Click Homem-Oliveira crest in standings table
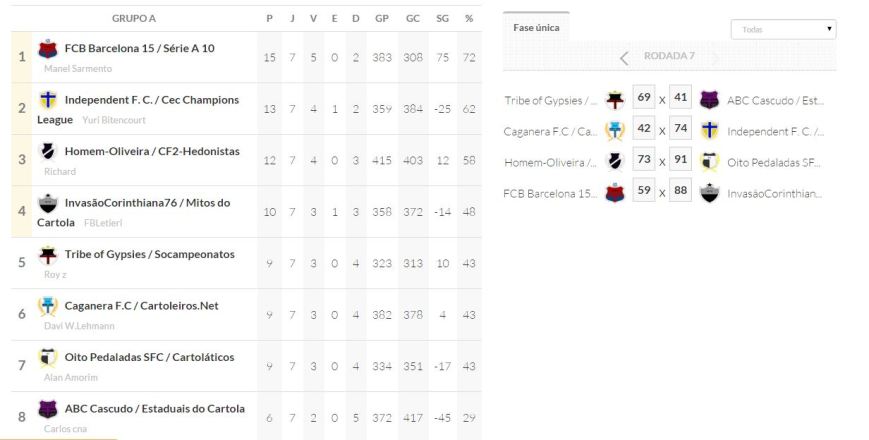Viewport: 869px width, 440px height. (48, 151)
